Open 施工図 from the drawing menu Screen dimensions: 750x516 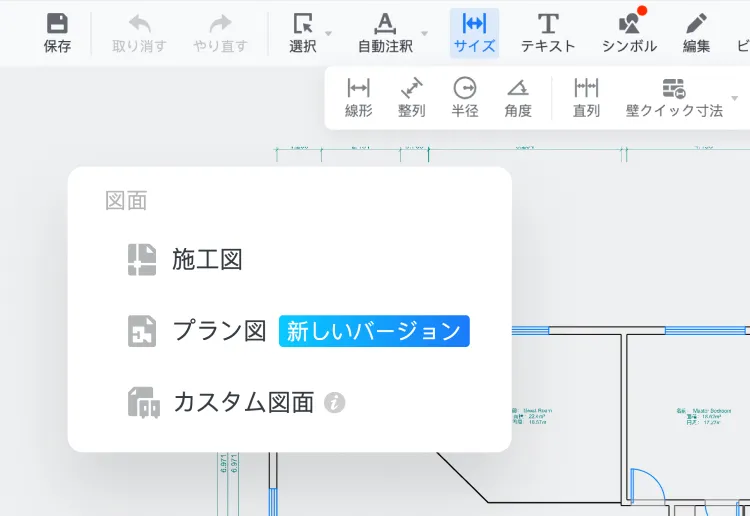pos(207,260)
